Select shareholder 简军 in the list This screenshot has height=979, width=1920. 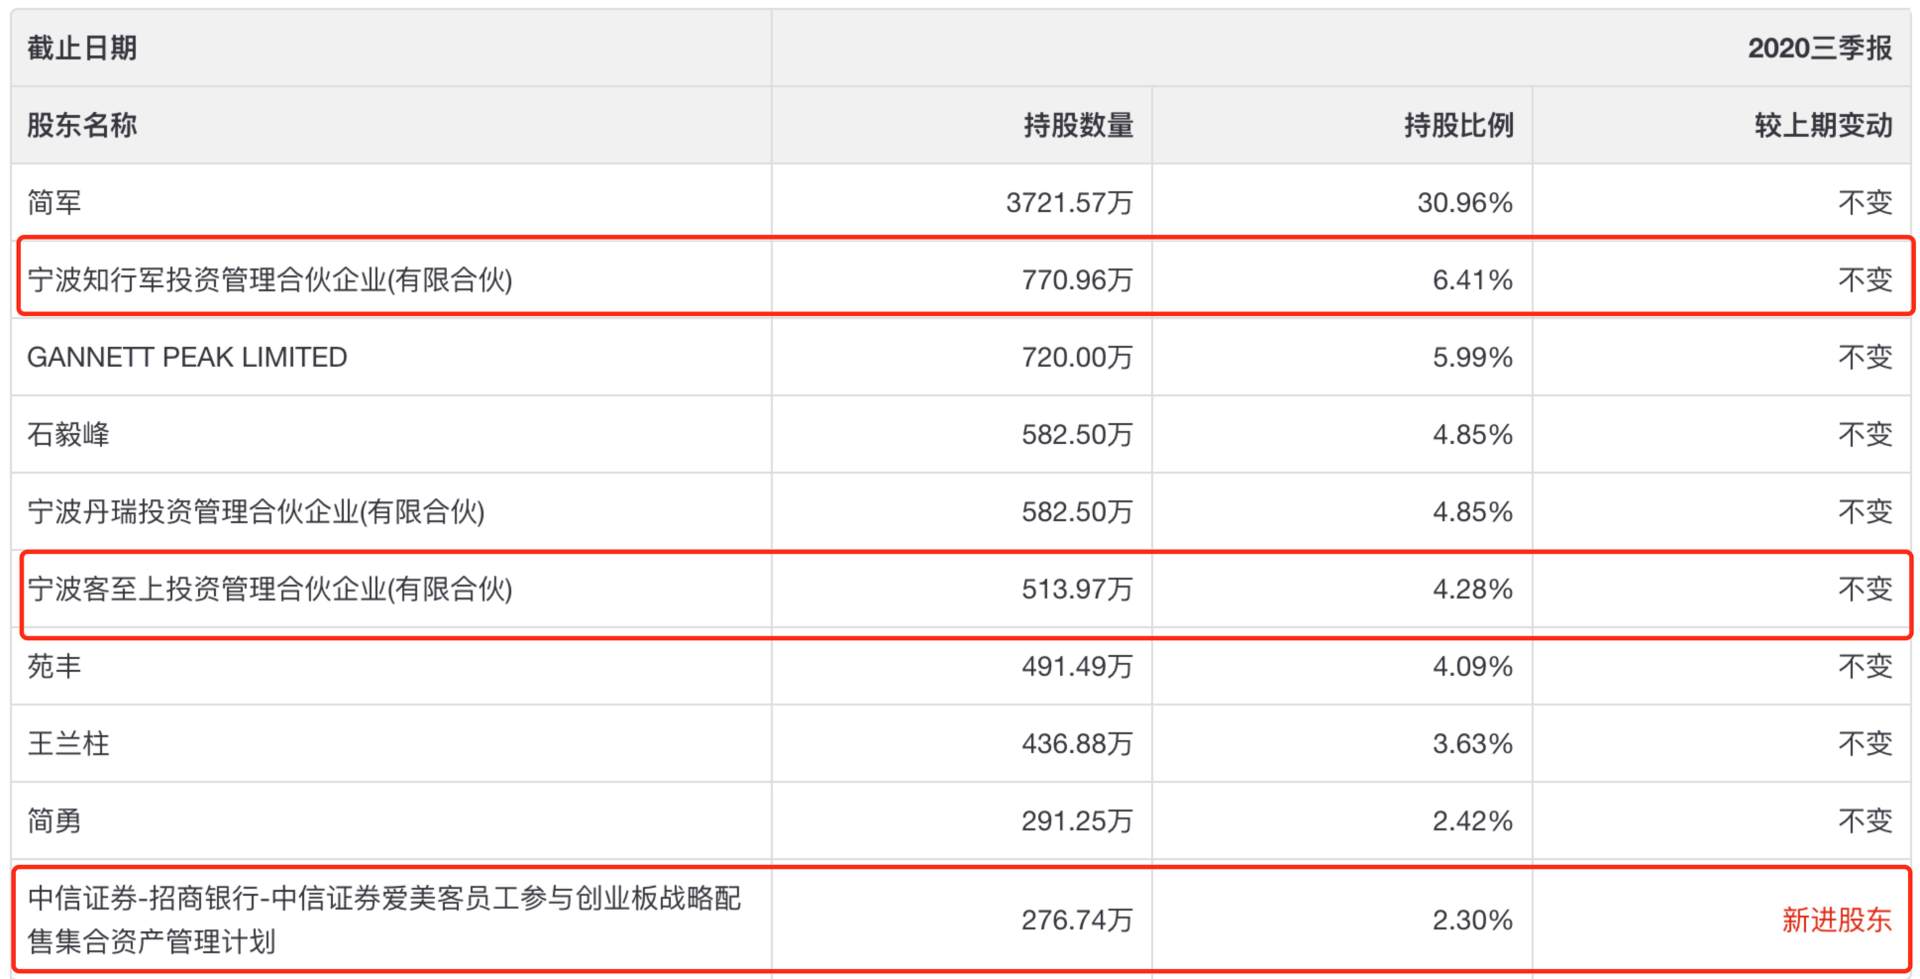[55, 203]
